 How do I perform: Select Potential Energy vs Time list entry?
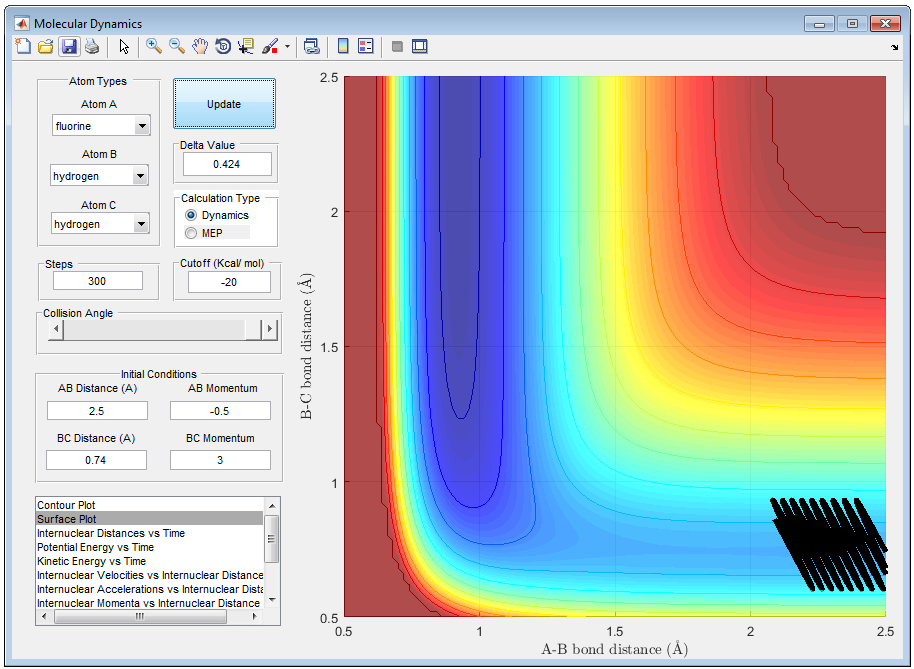click(95, 547)
